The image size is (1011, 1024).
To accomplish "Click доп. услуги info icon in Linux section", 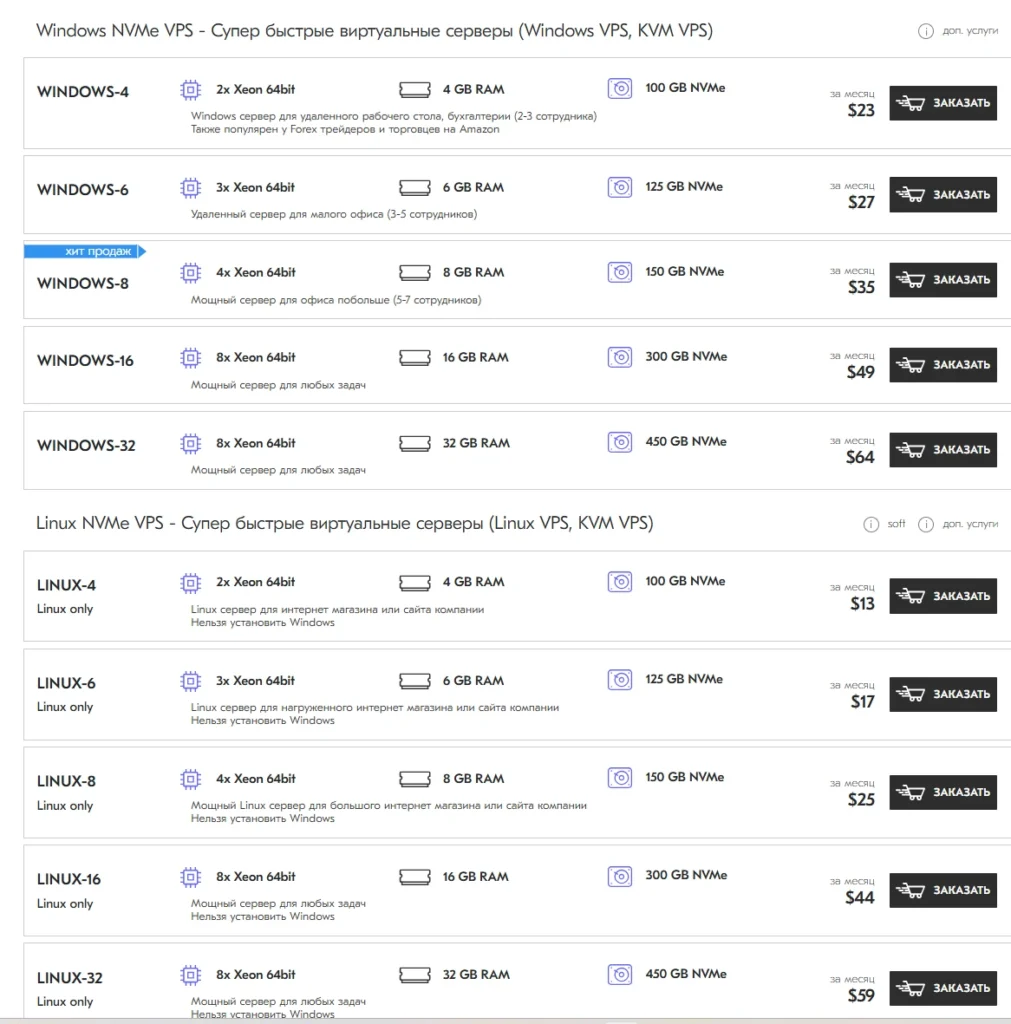I will (x=925, y=524).
